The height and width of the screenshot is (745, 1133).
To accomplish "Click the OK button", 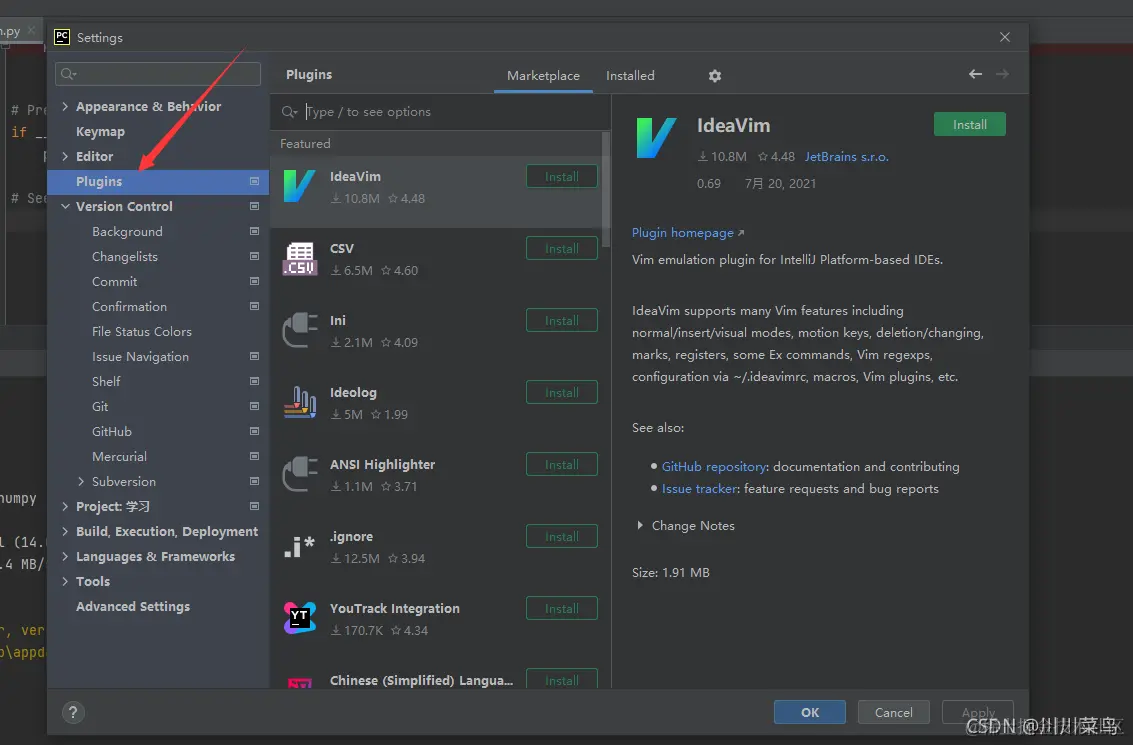I will (x=809, y=712).
